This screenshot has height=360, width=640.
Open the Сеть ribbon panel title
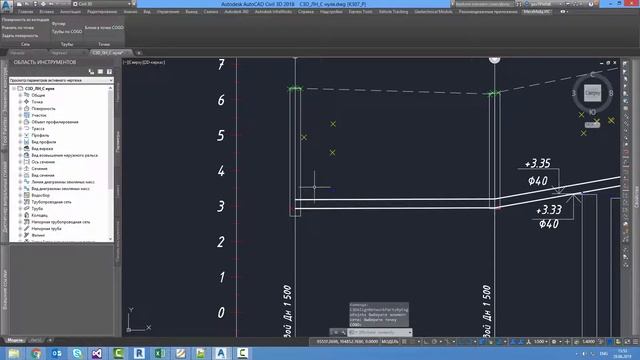point(25,44)
